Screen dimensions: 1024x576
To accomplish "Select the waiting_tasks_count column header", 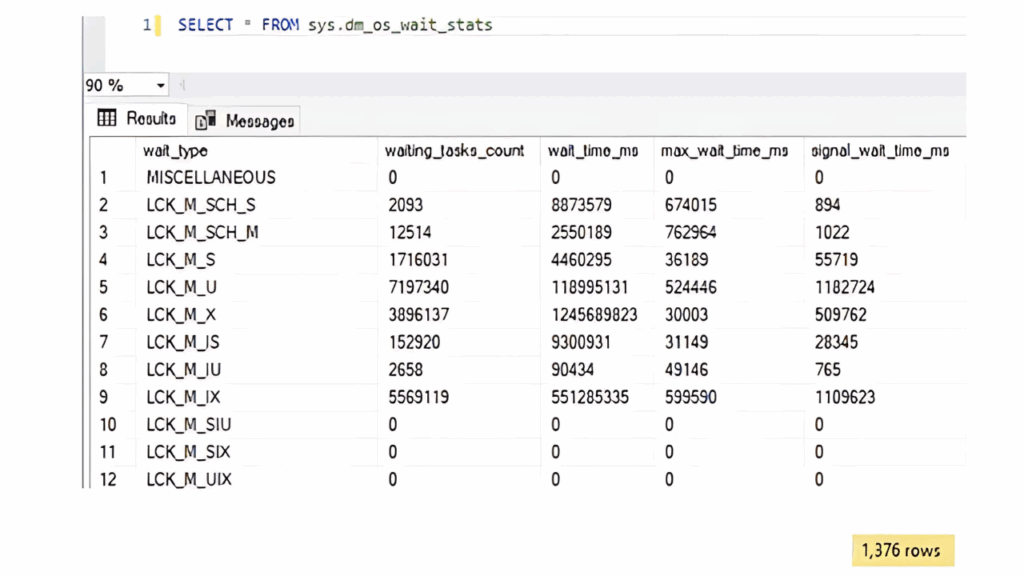I will point(452,151).
